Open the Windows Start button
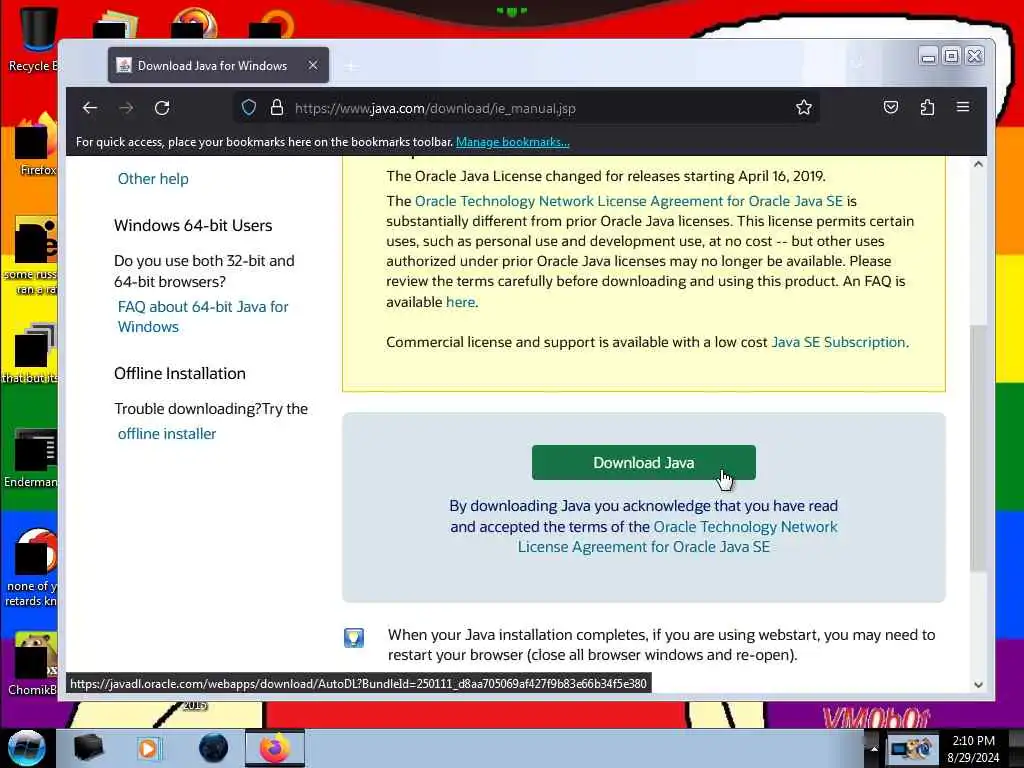1024x768 pixels. point(27,748)
